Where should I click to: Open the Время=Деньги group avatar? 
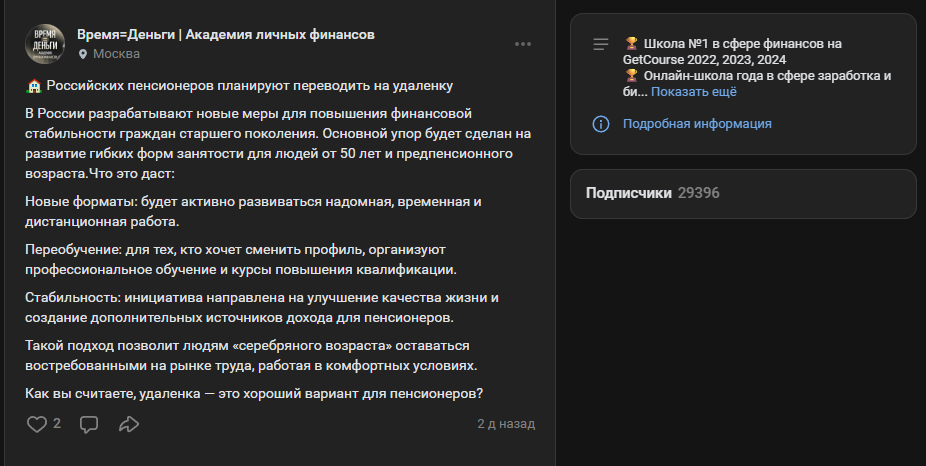click(x=45, y=44)
